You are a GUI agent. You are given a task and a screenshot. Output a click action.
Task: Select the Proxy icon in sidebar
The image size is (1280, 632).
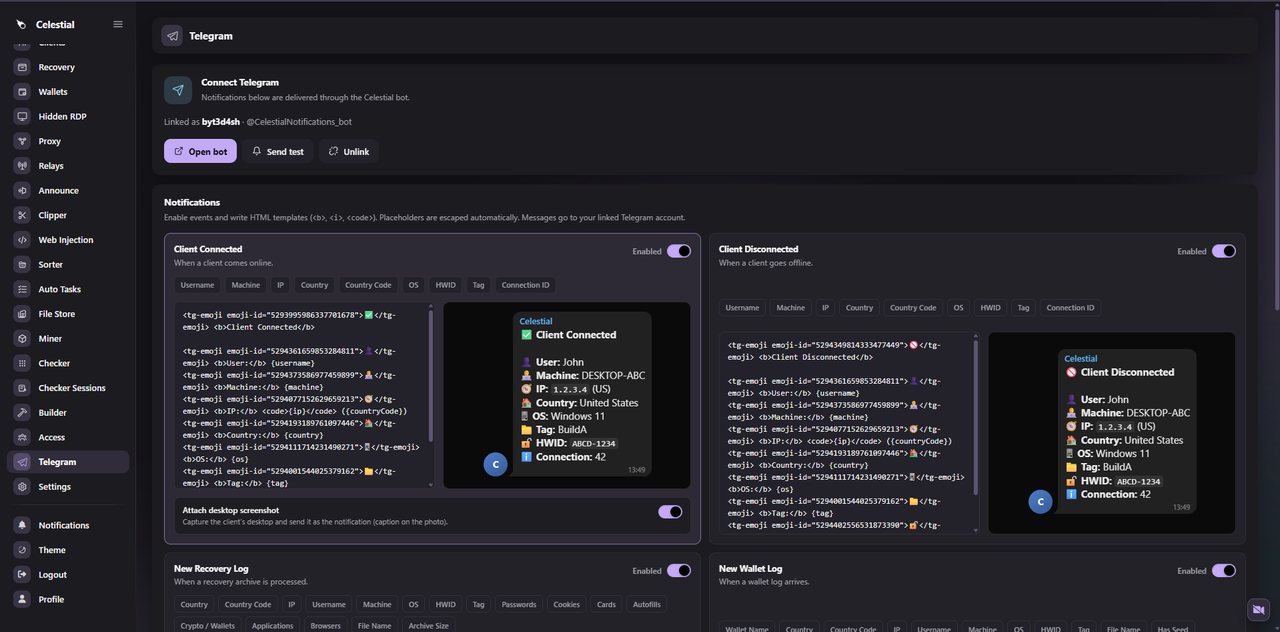coord(21,141)
